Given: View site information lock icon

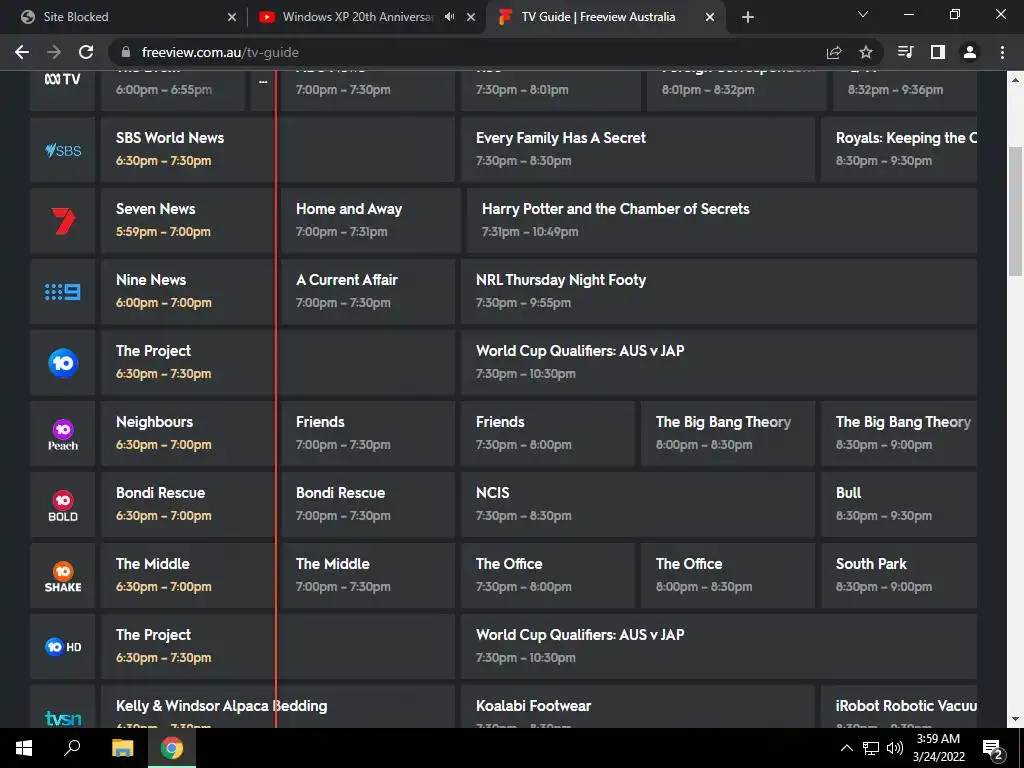Looking at the screenshot, I should [126, 52].
